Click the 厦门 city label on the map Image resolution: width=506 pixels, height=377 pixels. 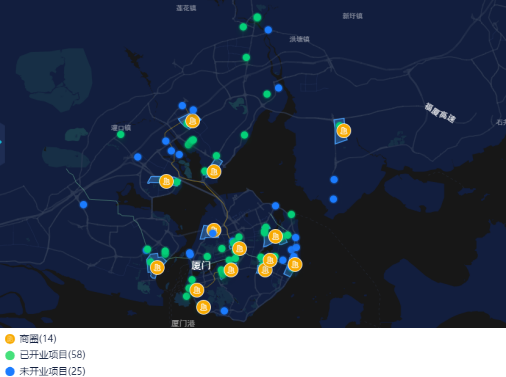coord(201,266)
